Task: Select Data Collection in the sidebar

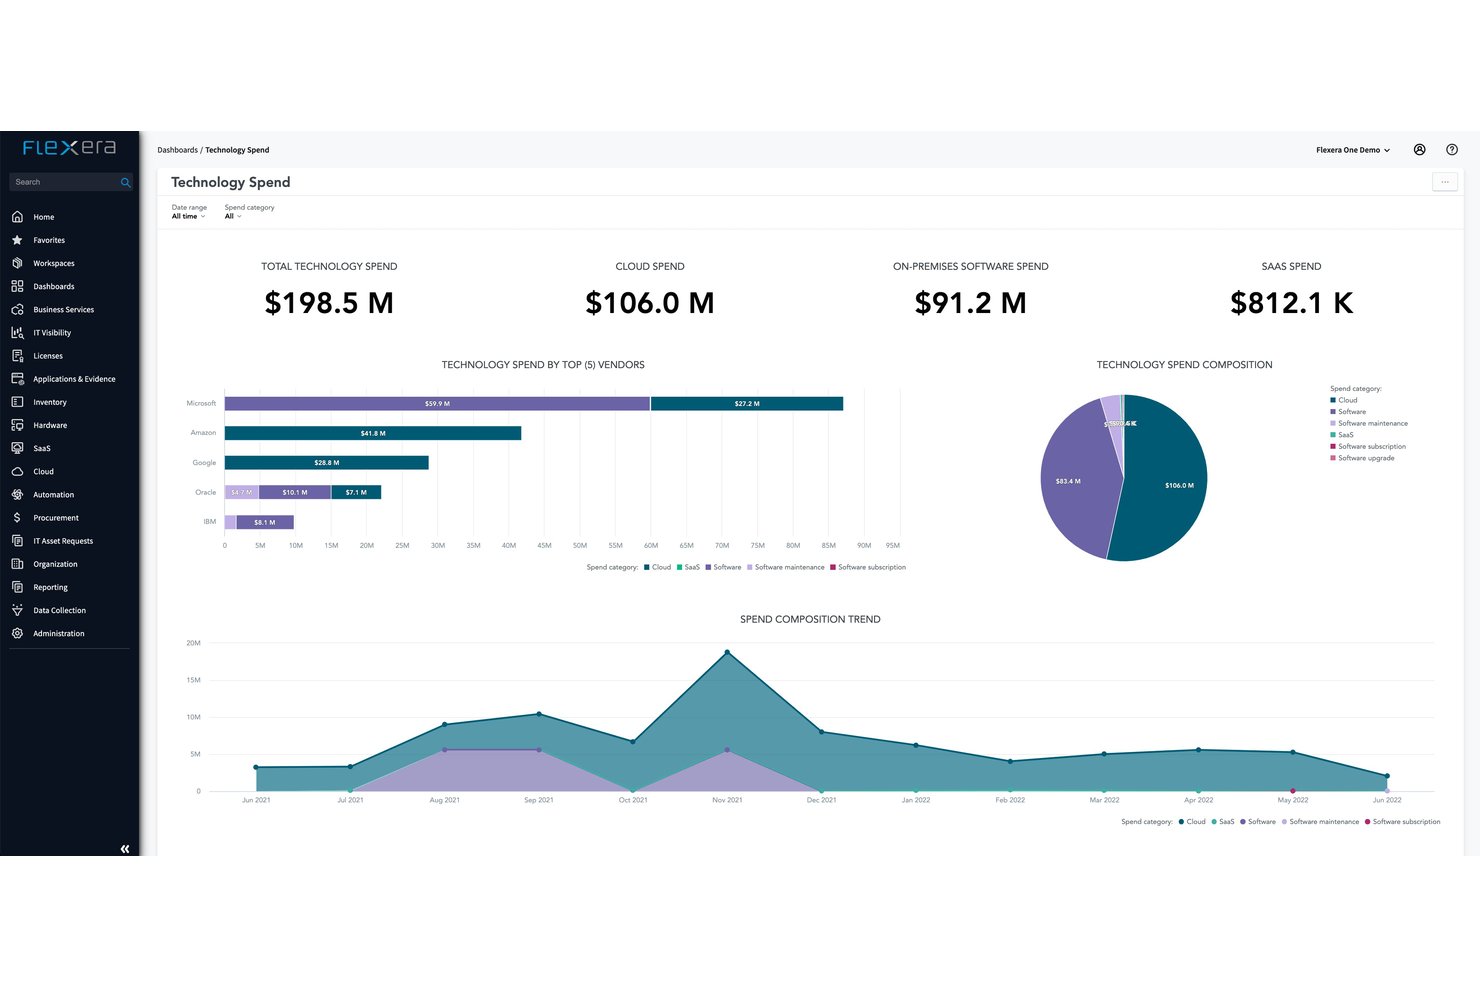Action: click(59, 610)
